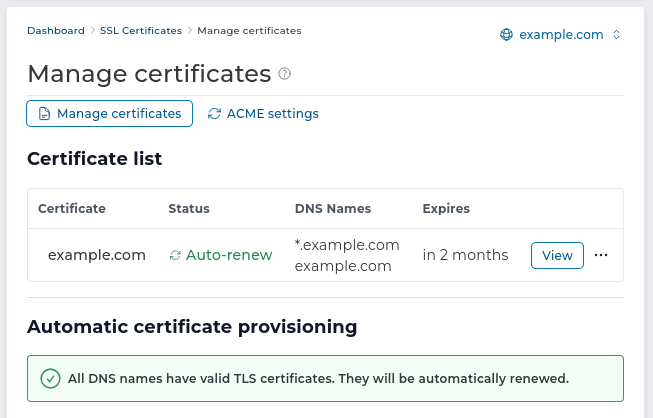Click the *.example.com DNS name
The image size is (653, 418).
pos(347,245)
